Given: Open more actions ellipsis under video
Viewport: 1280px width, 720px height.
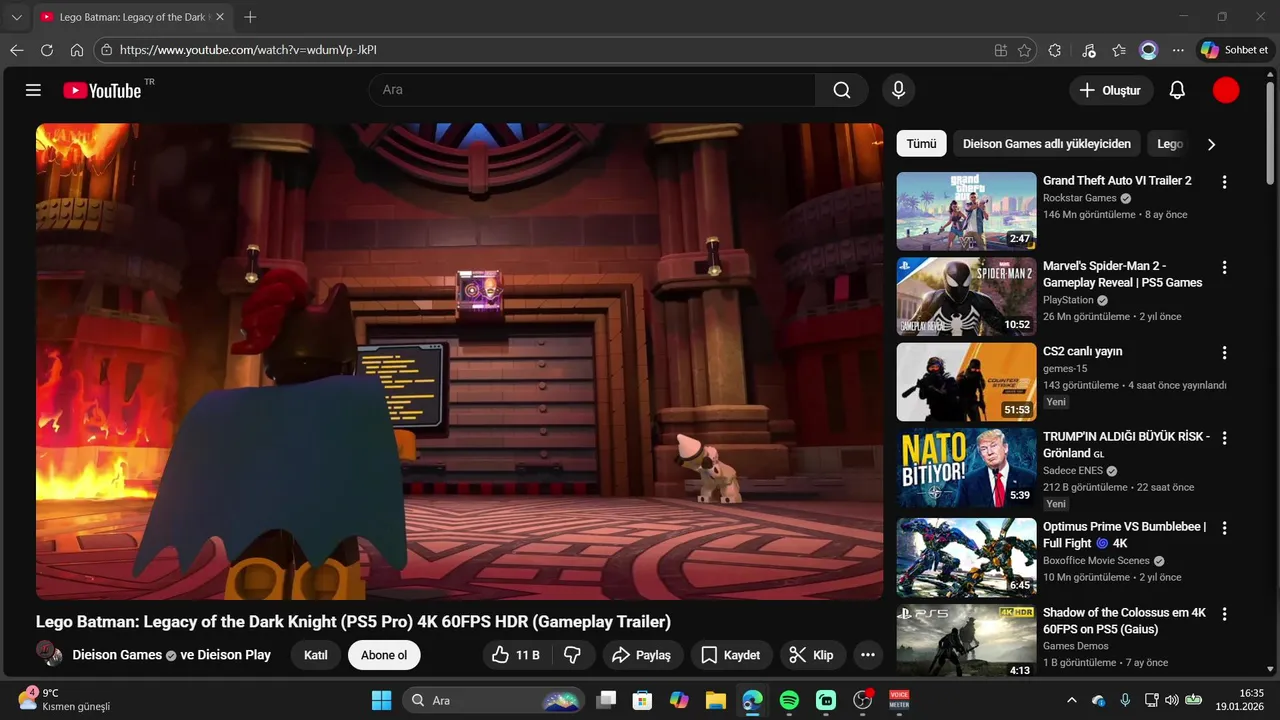Looking at the screenshot, I should pos(868,655).
